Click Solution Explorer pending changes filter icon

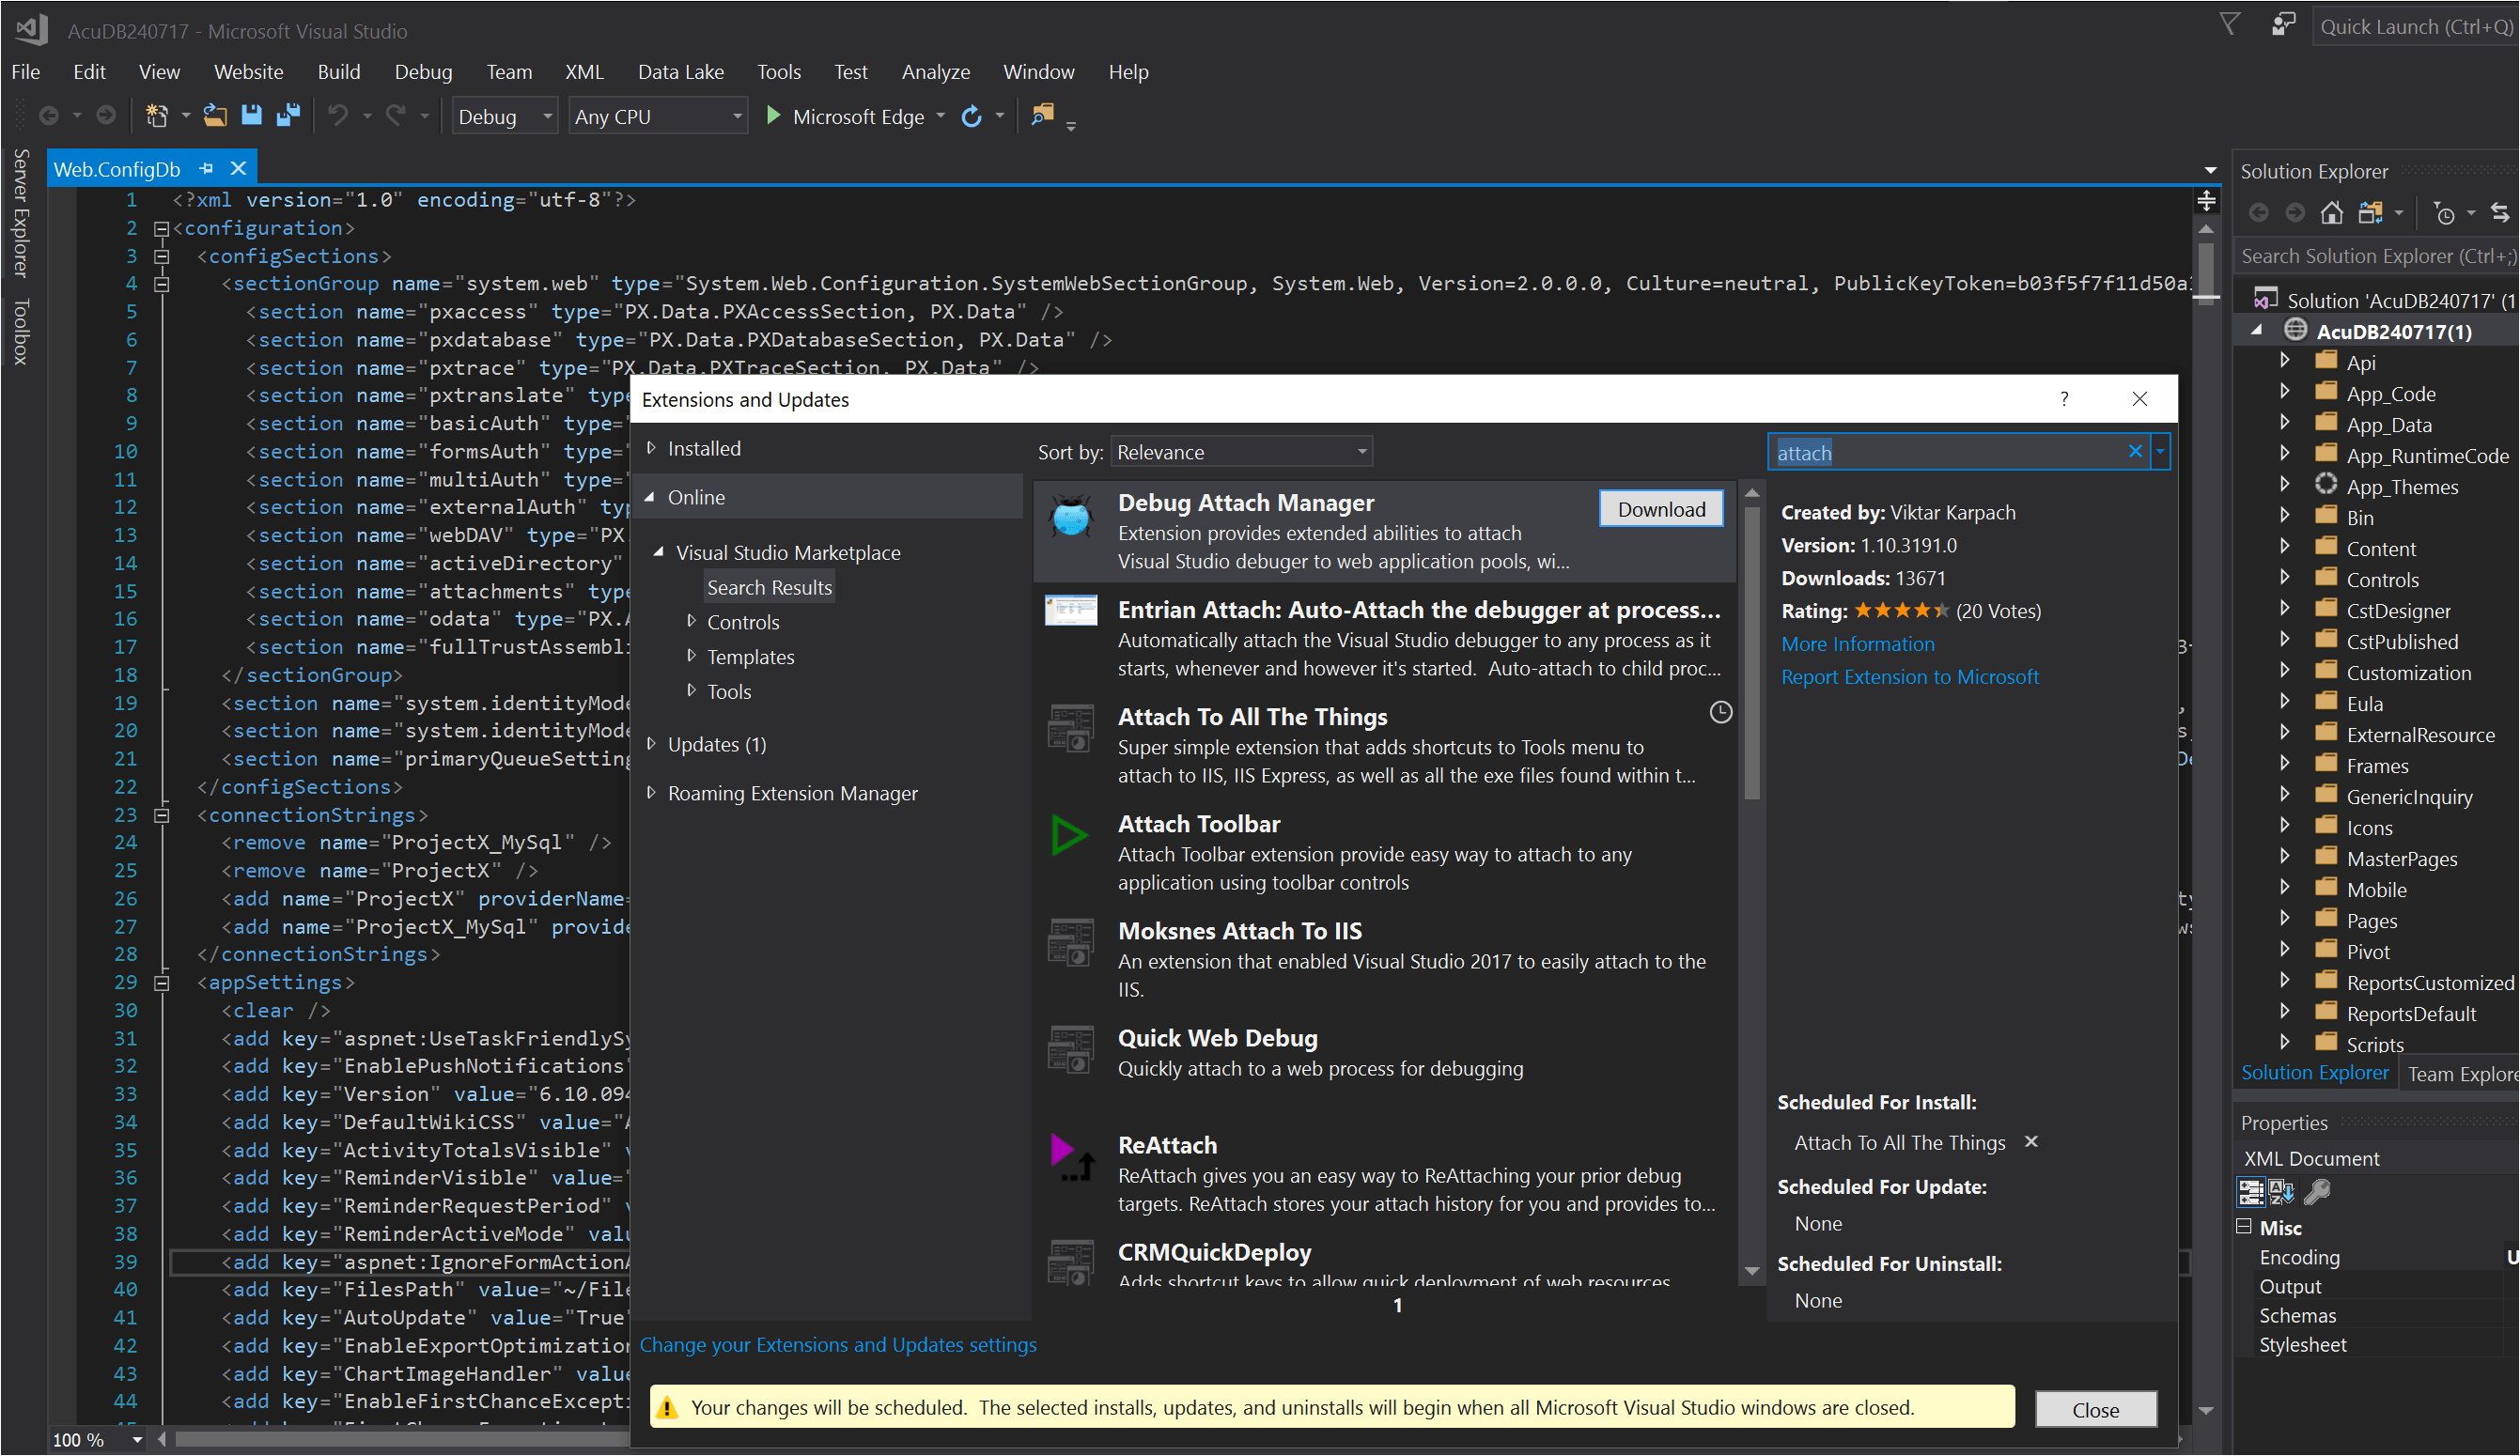(x=2444, y=213)
